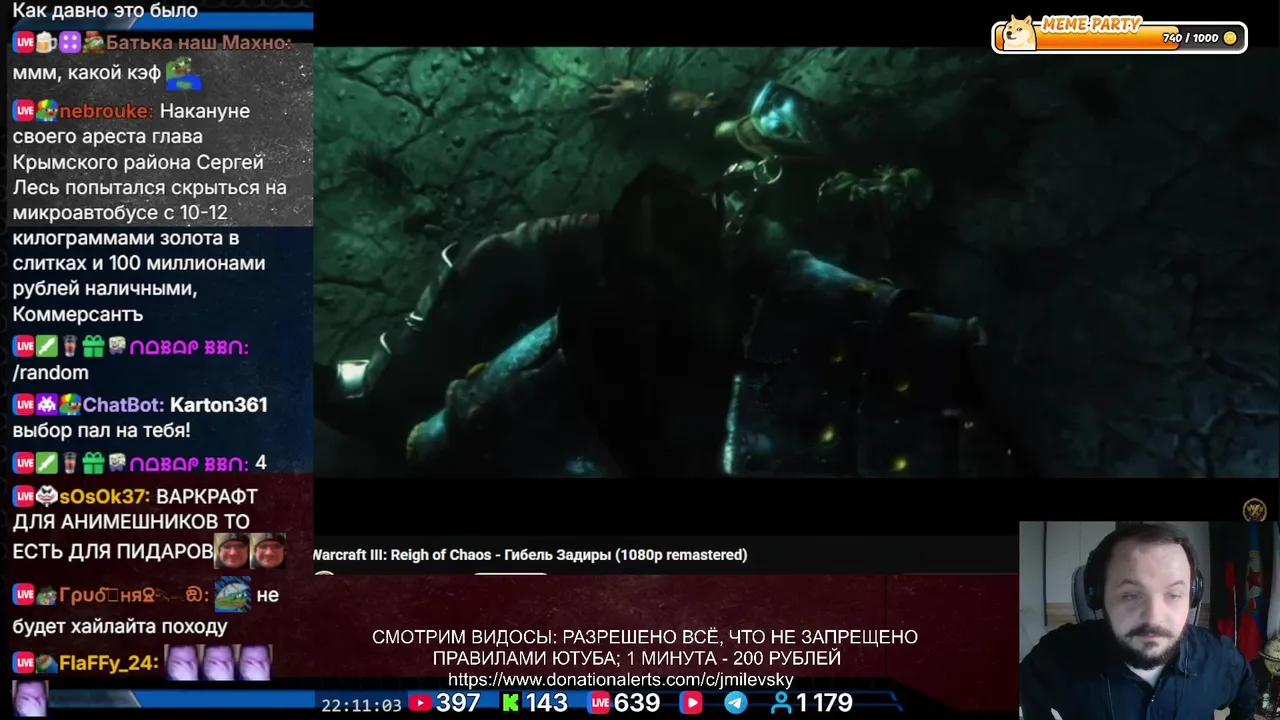The height and width of the screenshot is (720, 1280).
Task: Click the round gold emblem above the webcam
Action: [x=1254, y=511]
